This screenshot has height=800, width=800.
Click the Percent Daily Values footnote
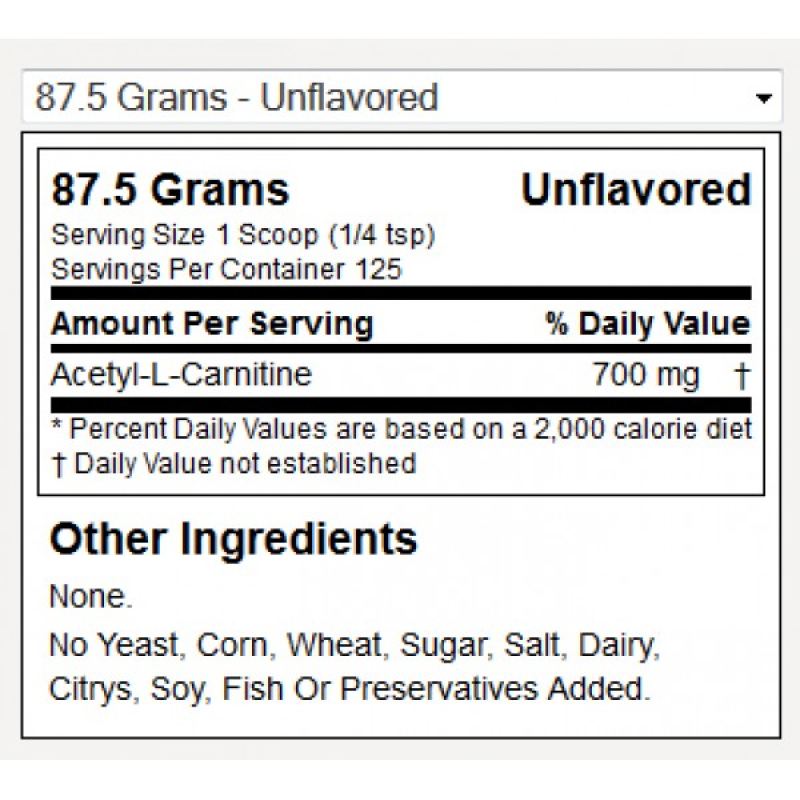pyautogui.click(x=402, y=429)
